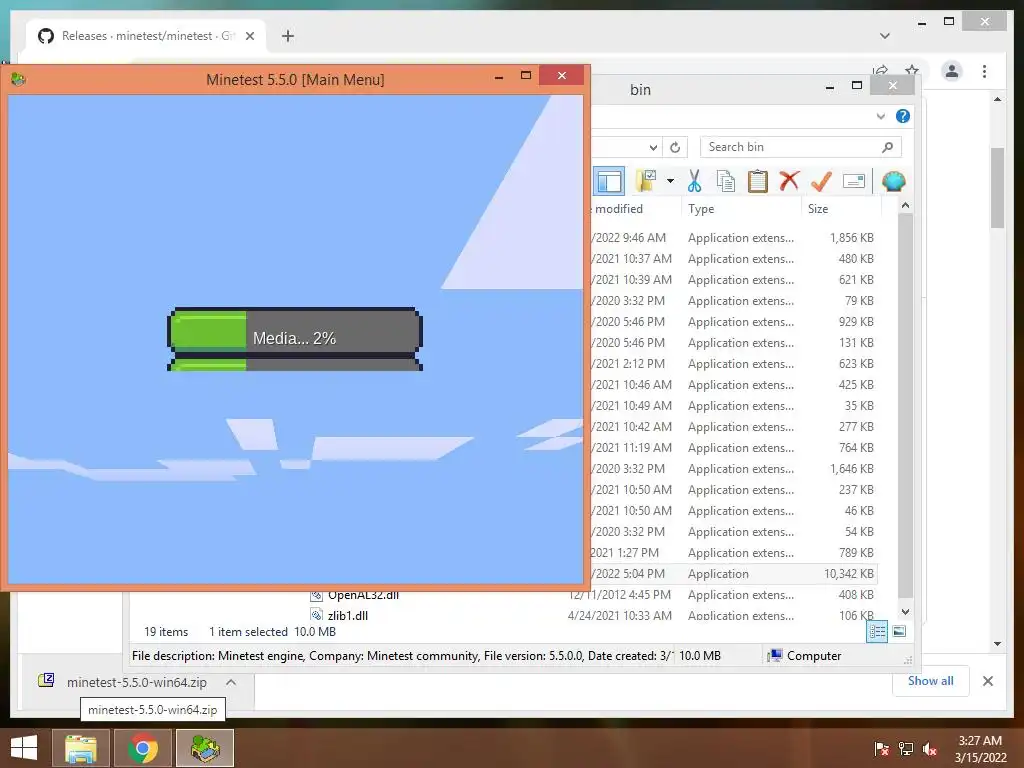
Task: Click the Computer zone label in status bar
Action: pos(814,656)
